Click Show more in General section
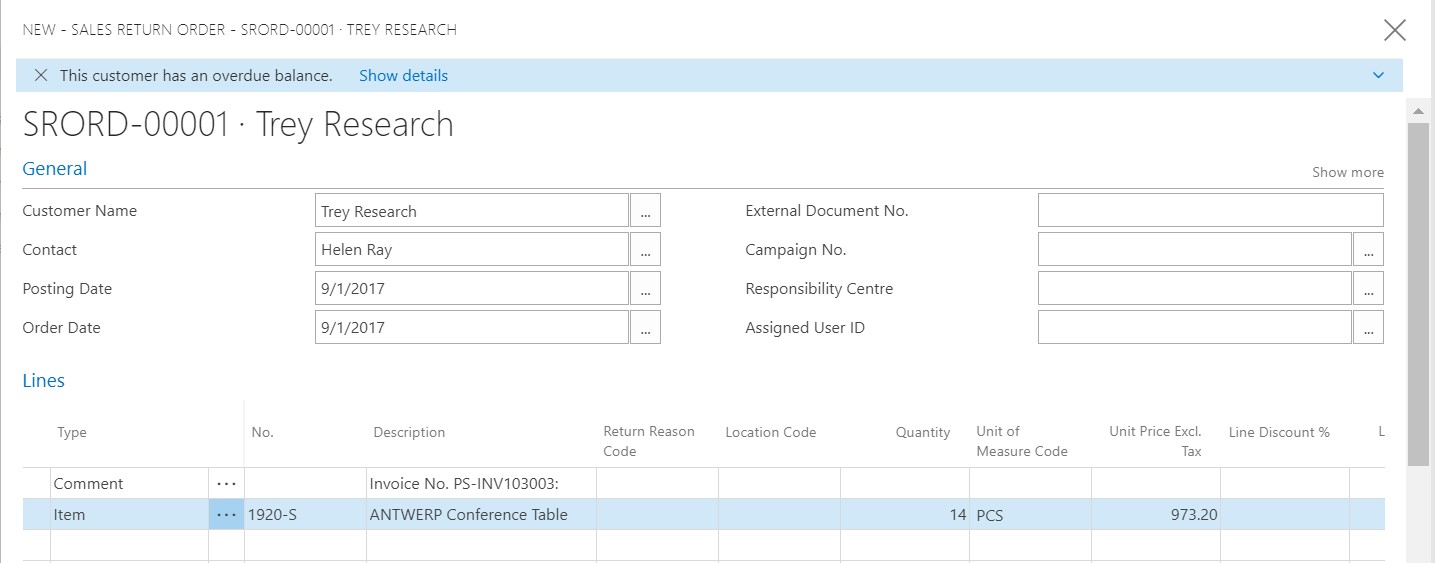 (1348, 172)
